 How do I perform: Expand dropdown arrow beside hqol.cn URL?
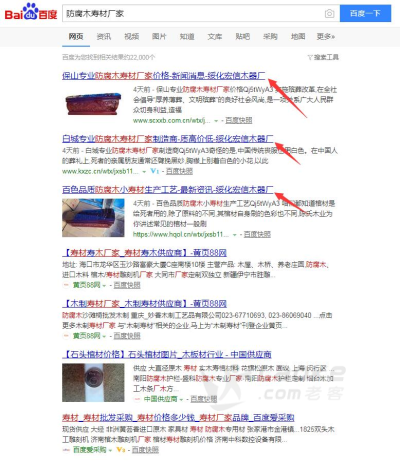coord(234,235)
